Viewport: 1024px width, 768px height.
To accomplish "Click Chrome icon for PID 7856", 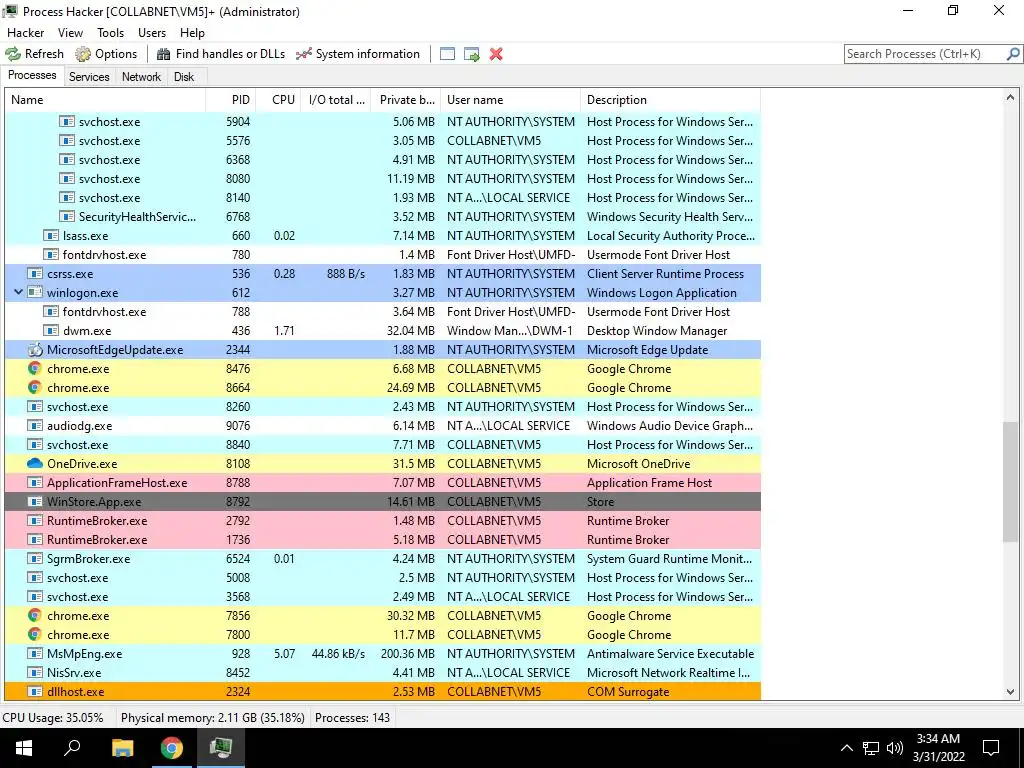I will [35, 615].
